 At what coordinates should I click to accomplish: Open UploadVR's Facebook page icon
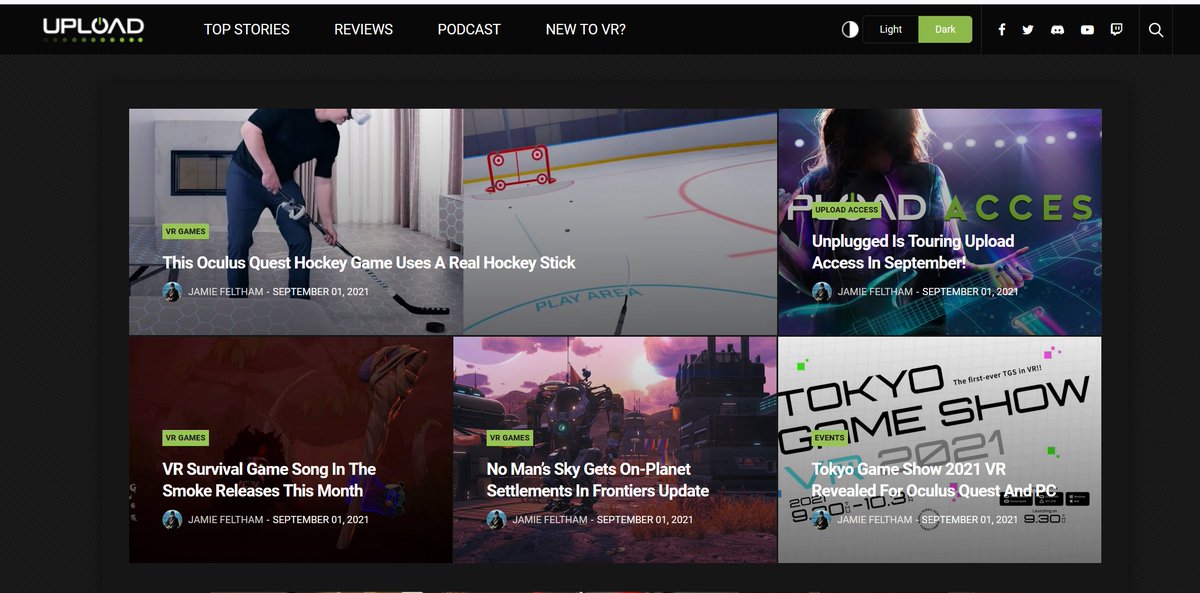pyautogui.click(x=1001, y=29)
